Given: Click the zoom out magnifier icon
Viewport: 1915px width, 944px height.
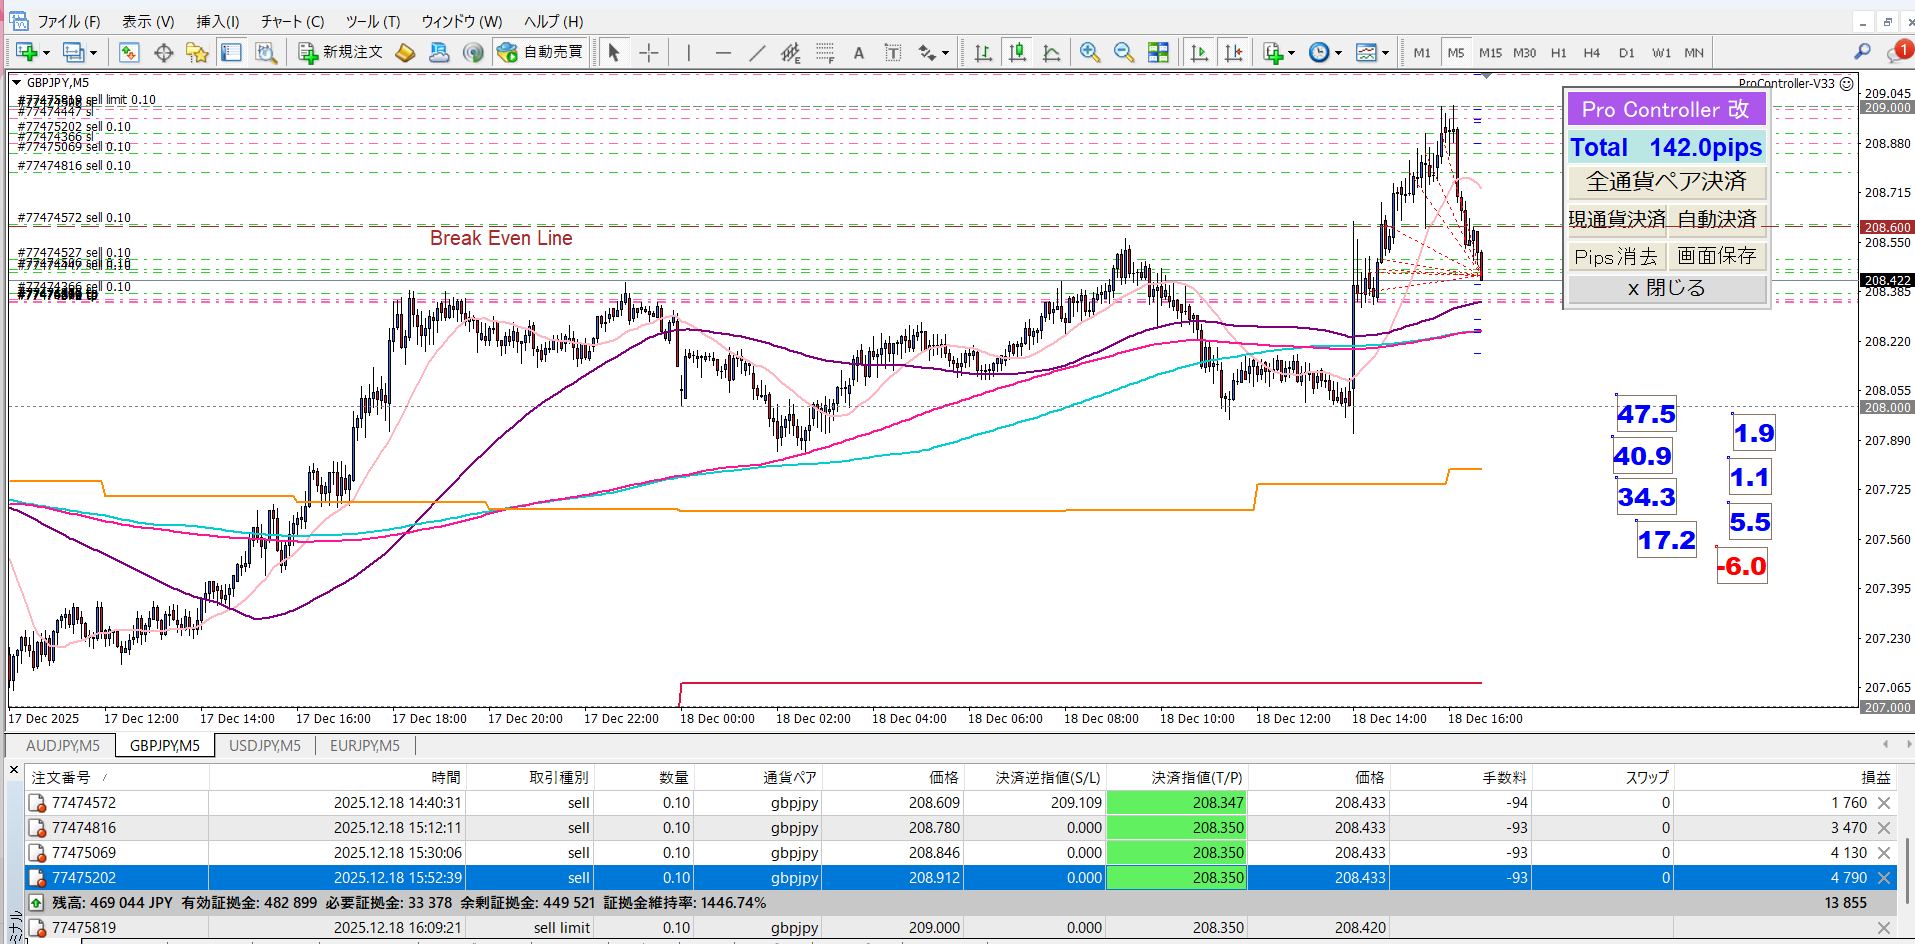Looking at the screenshot, I should 1124,53.
